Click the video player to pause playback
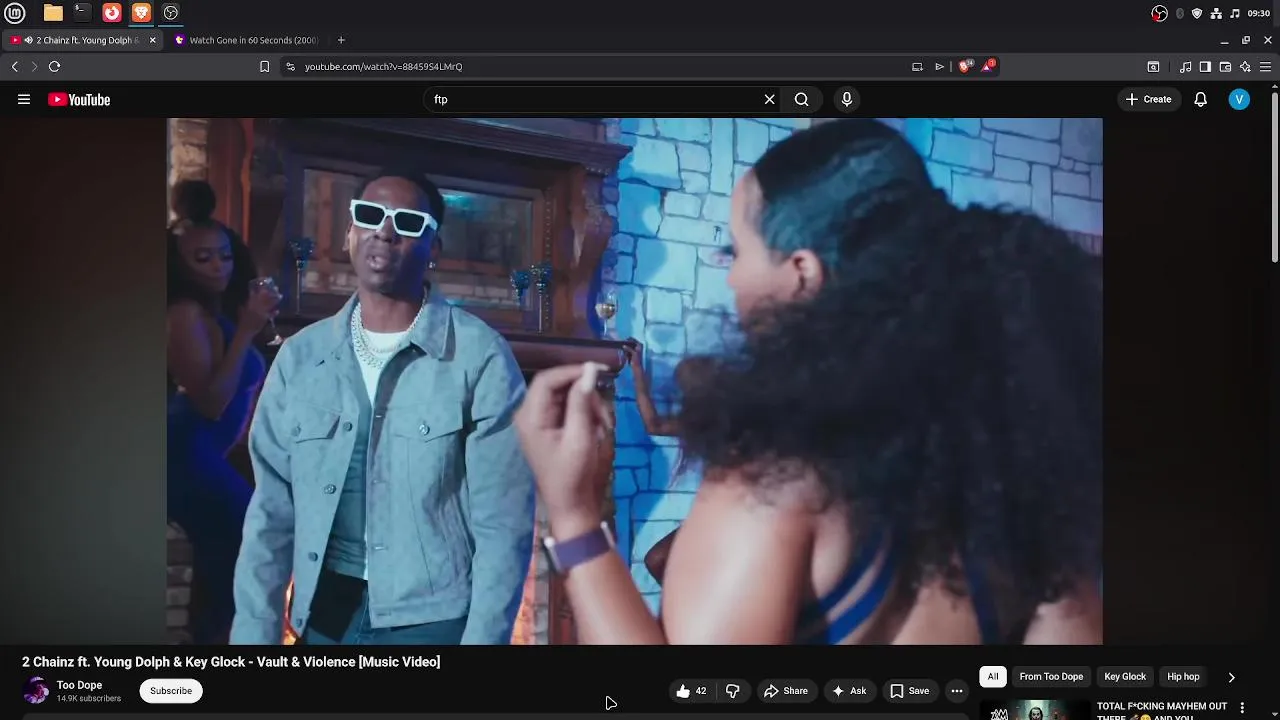The width and height of the screenshot is (1280, 720). tap(635, 381)
